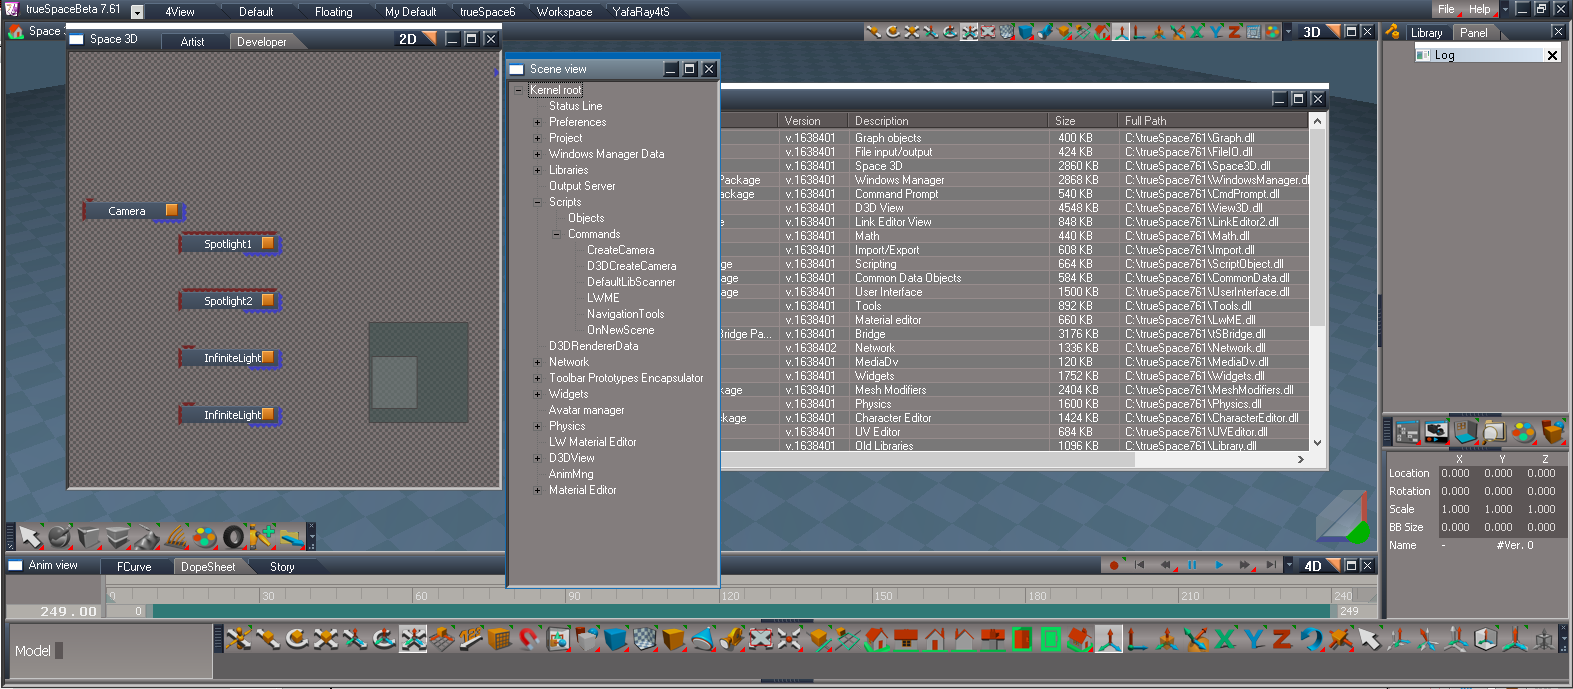Jump to the first animation frame
The width and height of the screenshot is (1573, 689).
click(x=1139, y=565)
